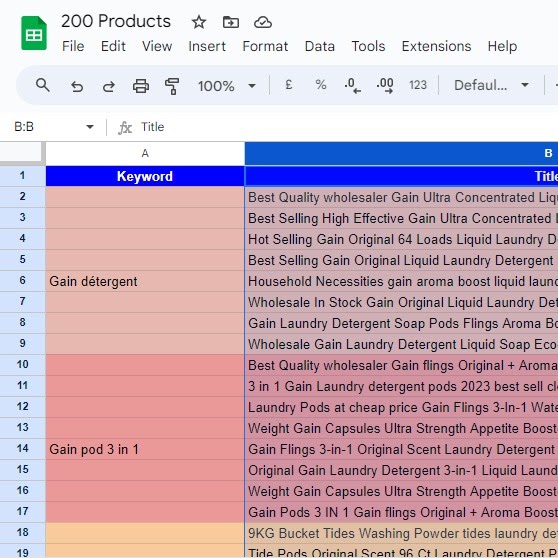558x558 pixels.
Task: Star the 200 Products document
Action: pos(199,22)
